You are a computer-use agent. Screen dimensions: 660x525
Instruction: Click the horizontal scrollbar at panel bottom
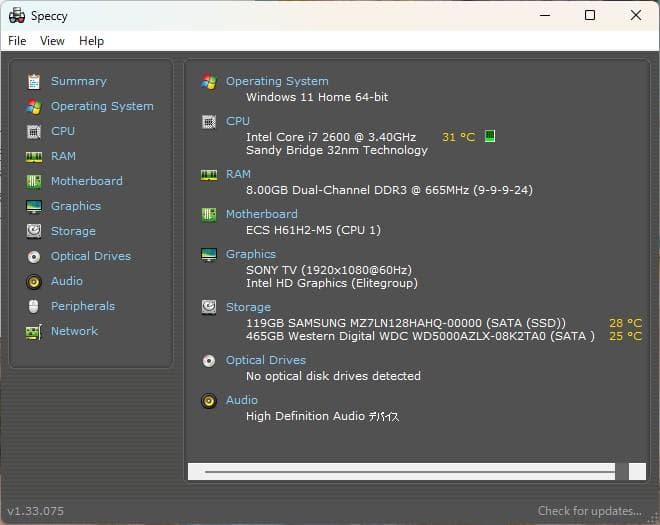pyautogui.click(x=417, y=472)
